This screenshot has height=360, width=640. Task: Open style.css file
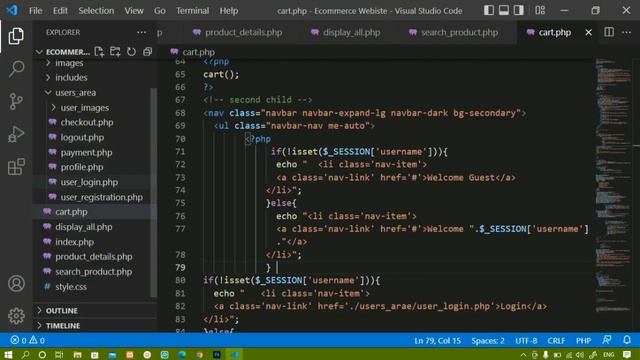point(71,287)
